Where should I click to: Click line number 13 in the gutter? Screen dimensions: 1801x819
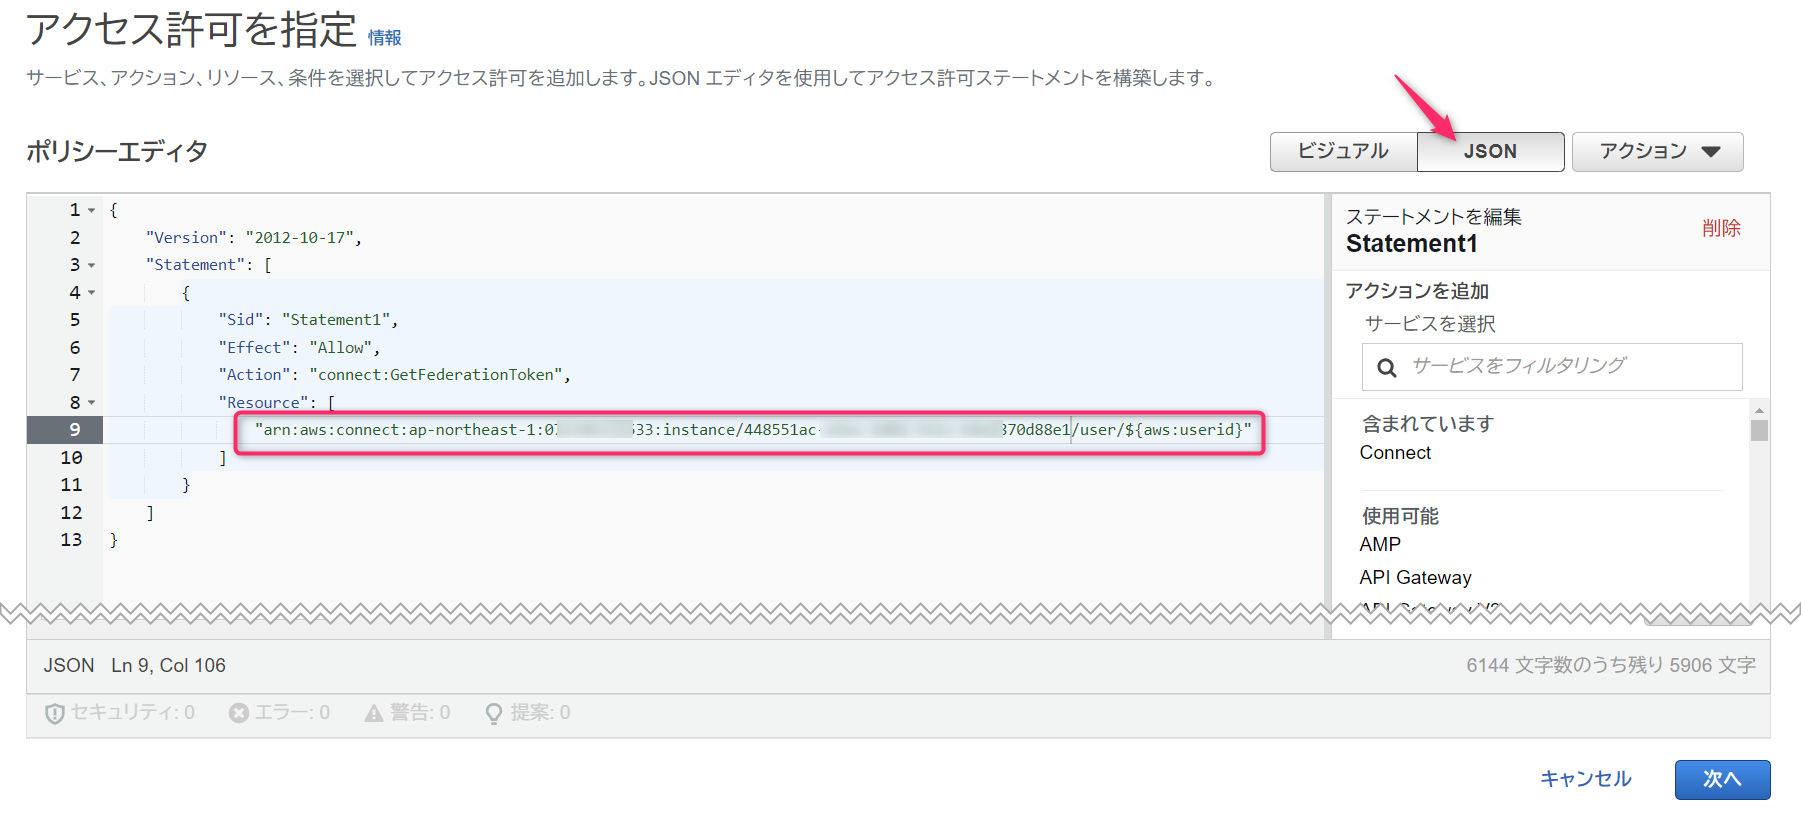click(71, 540)
